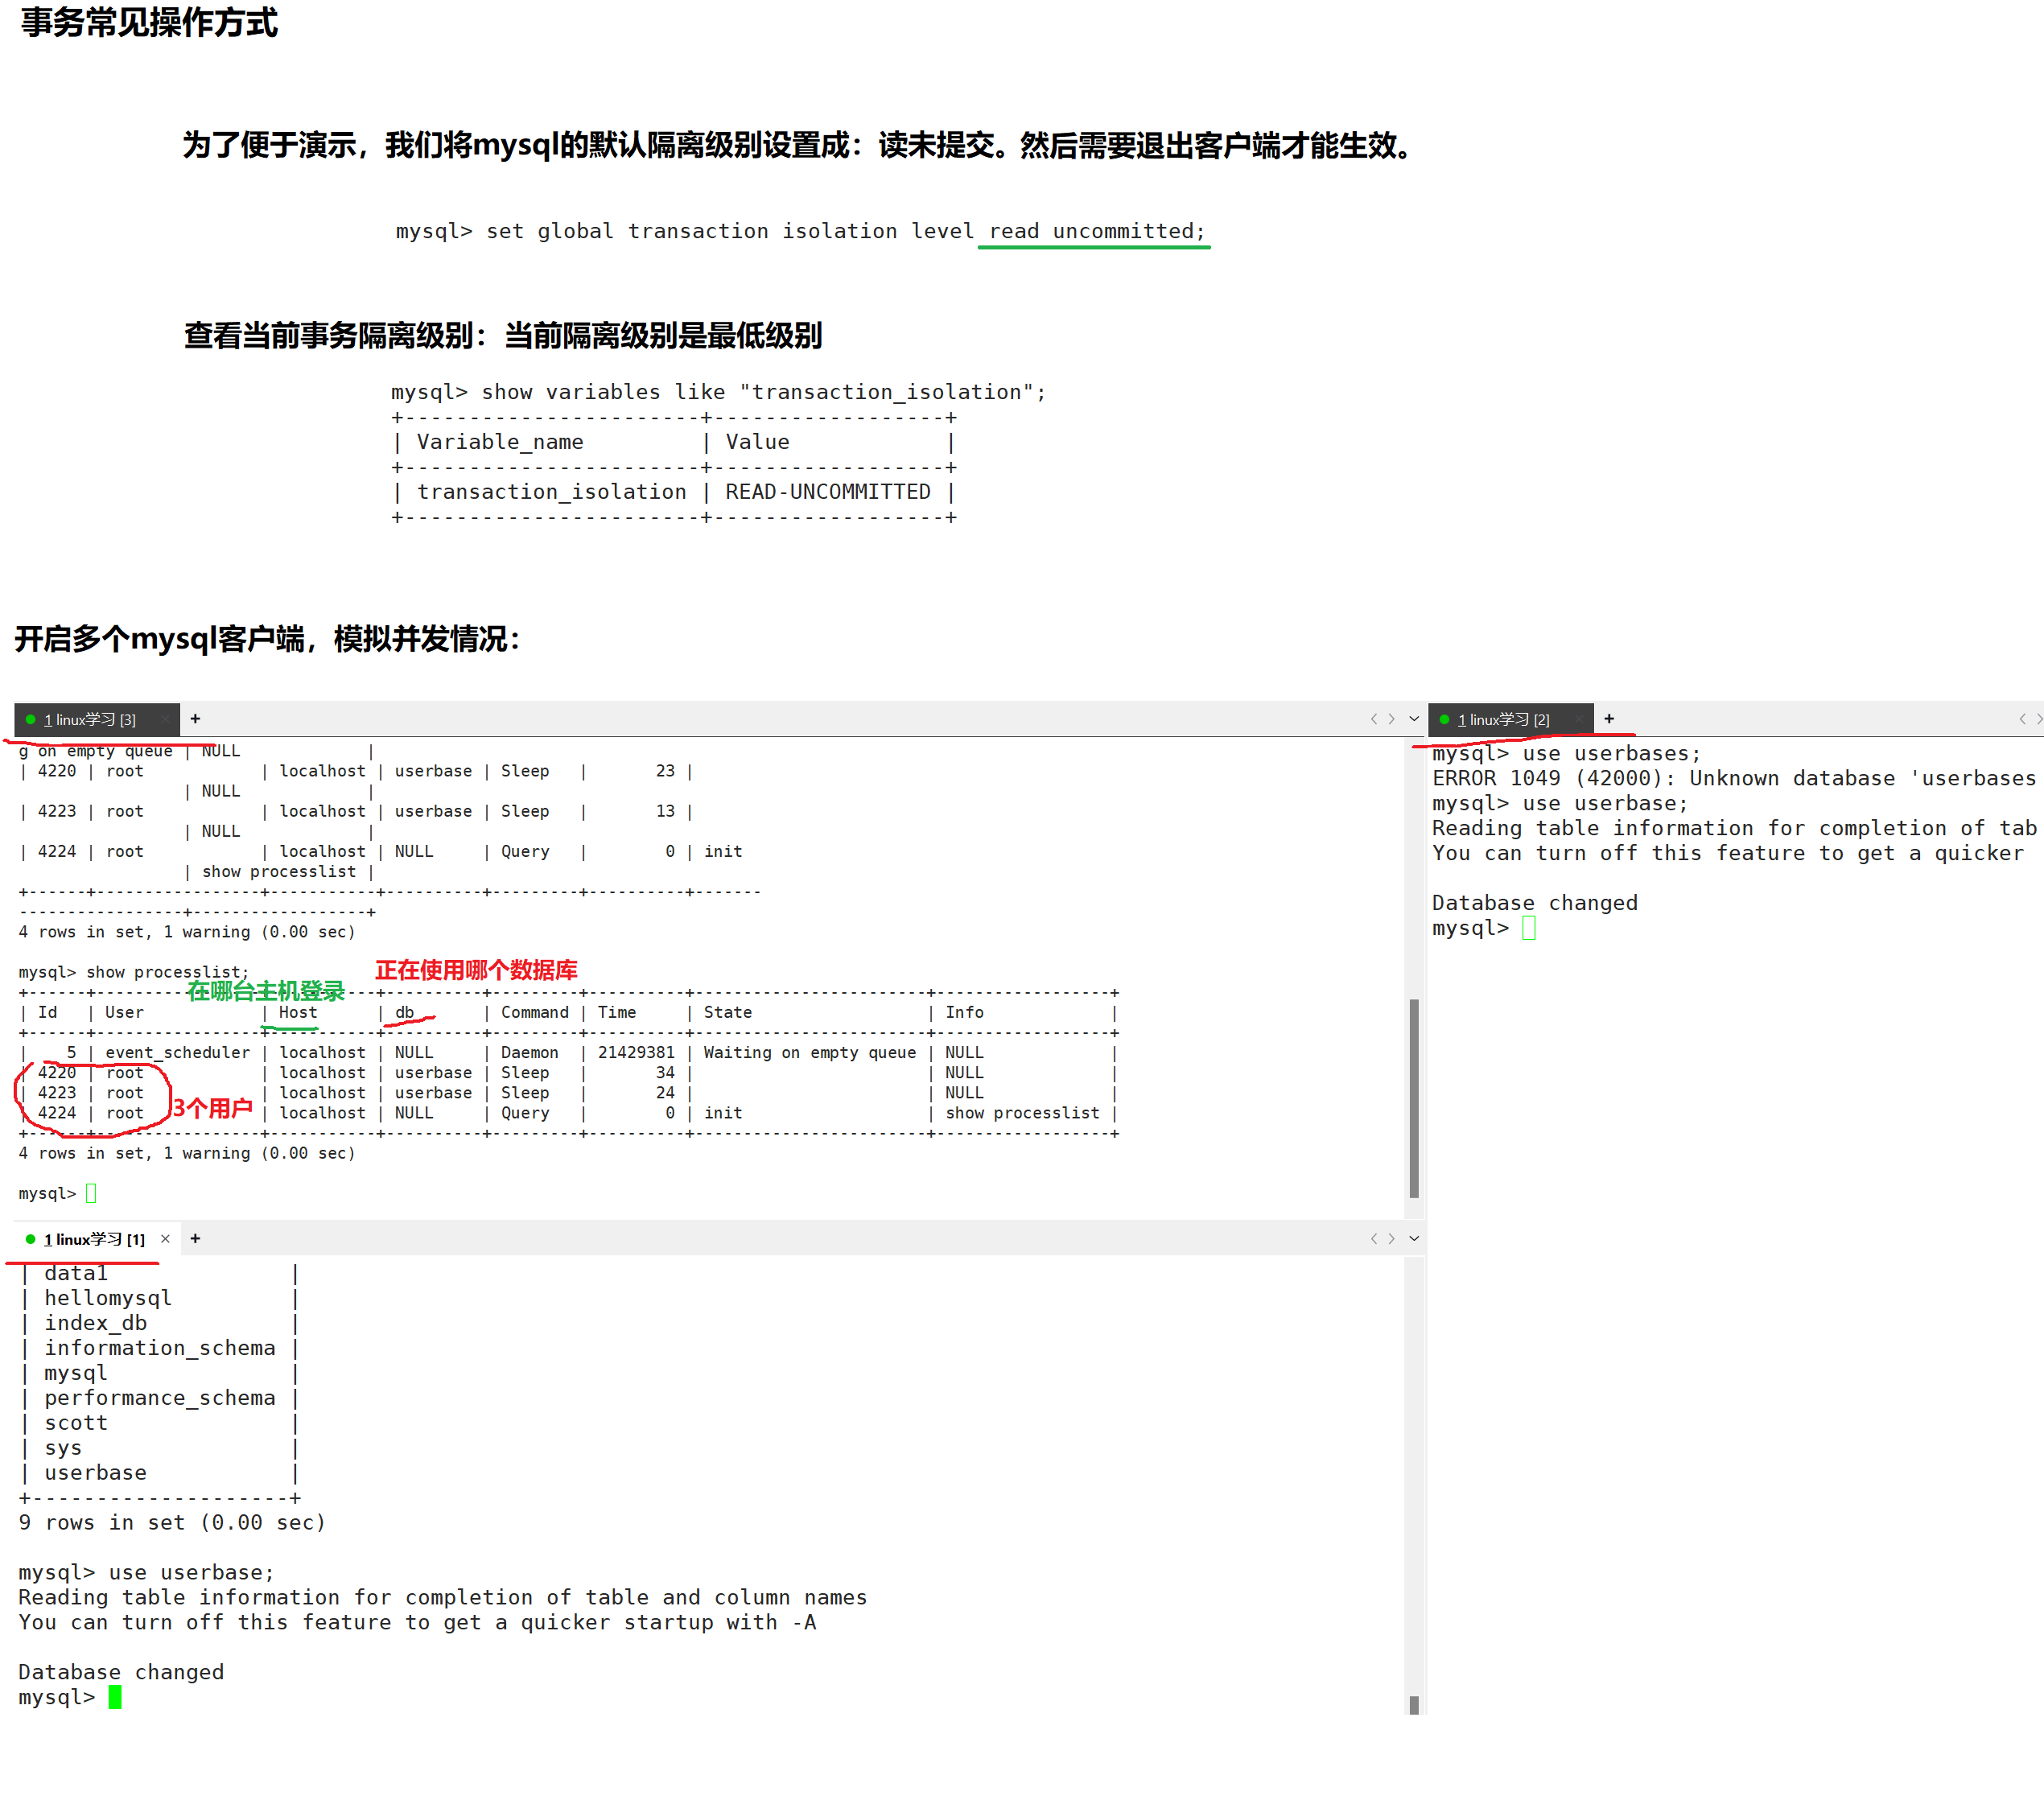The width and height of the screenshot is (2044, 1804).
Task: Open new tab in linux学习 [3] pane
Action: (195, 719)
